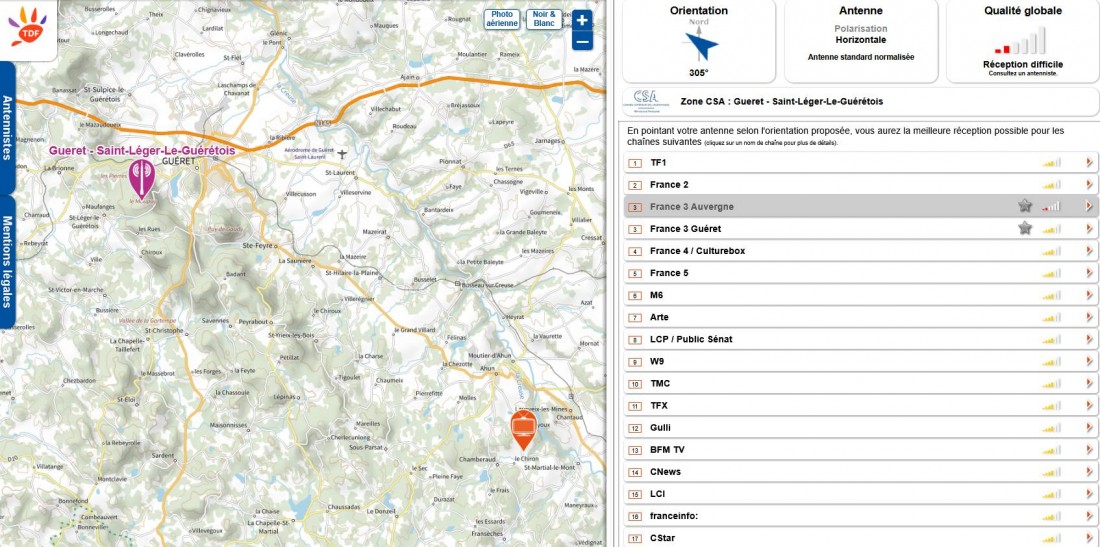This screenshot has height=547, width=1100.
Task: Open France 2 channel name
Action: (669, 184)
